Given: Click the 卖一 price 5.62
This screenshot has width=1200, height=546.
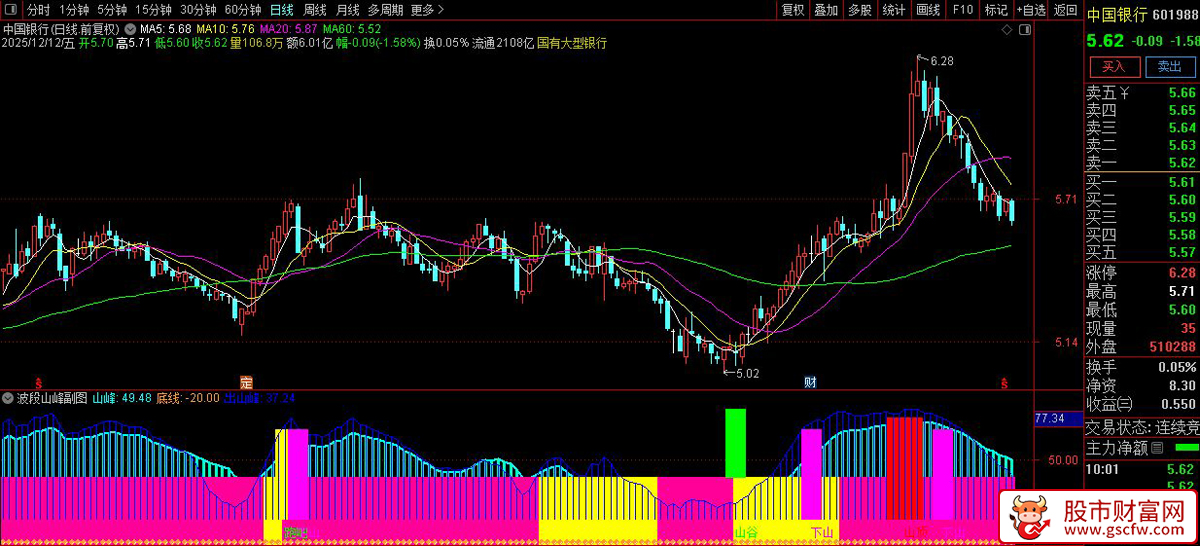Looking at the screenshot, I should (x=1182, y=163).
